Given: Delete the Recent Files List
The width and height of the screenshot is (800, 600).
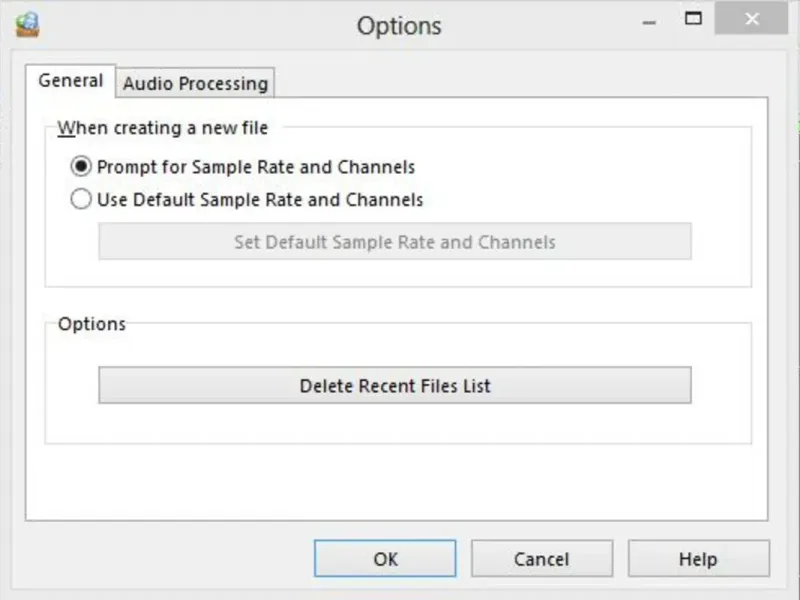Looking at the screenshot, I should (394, 385).
